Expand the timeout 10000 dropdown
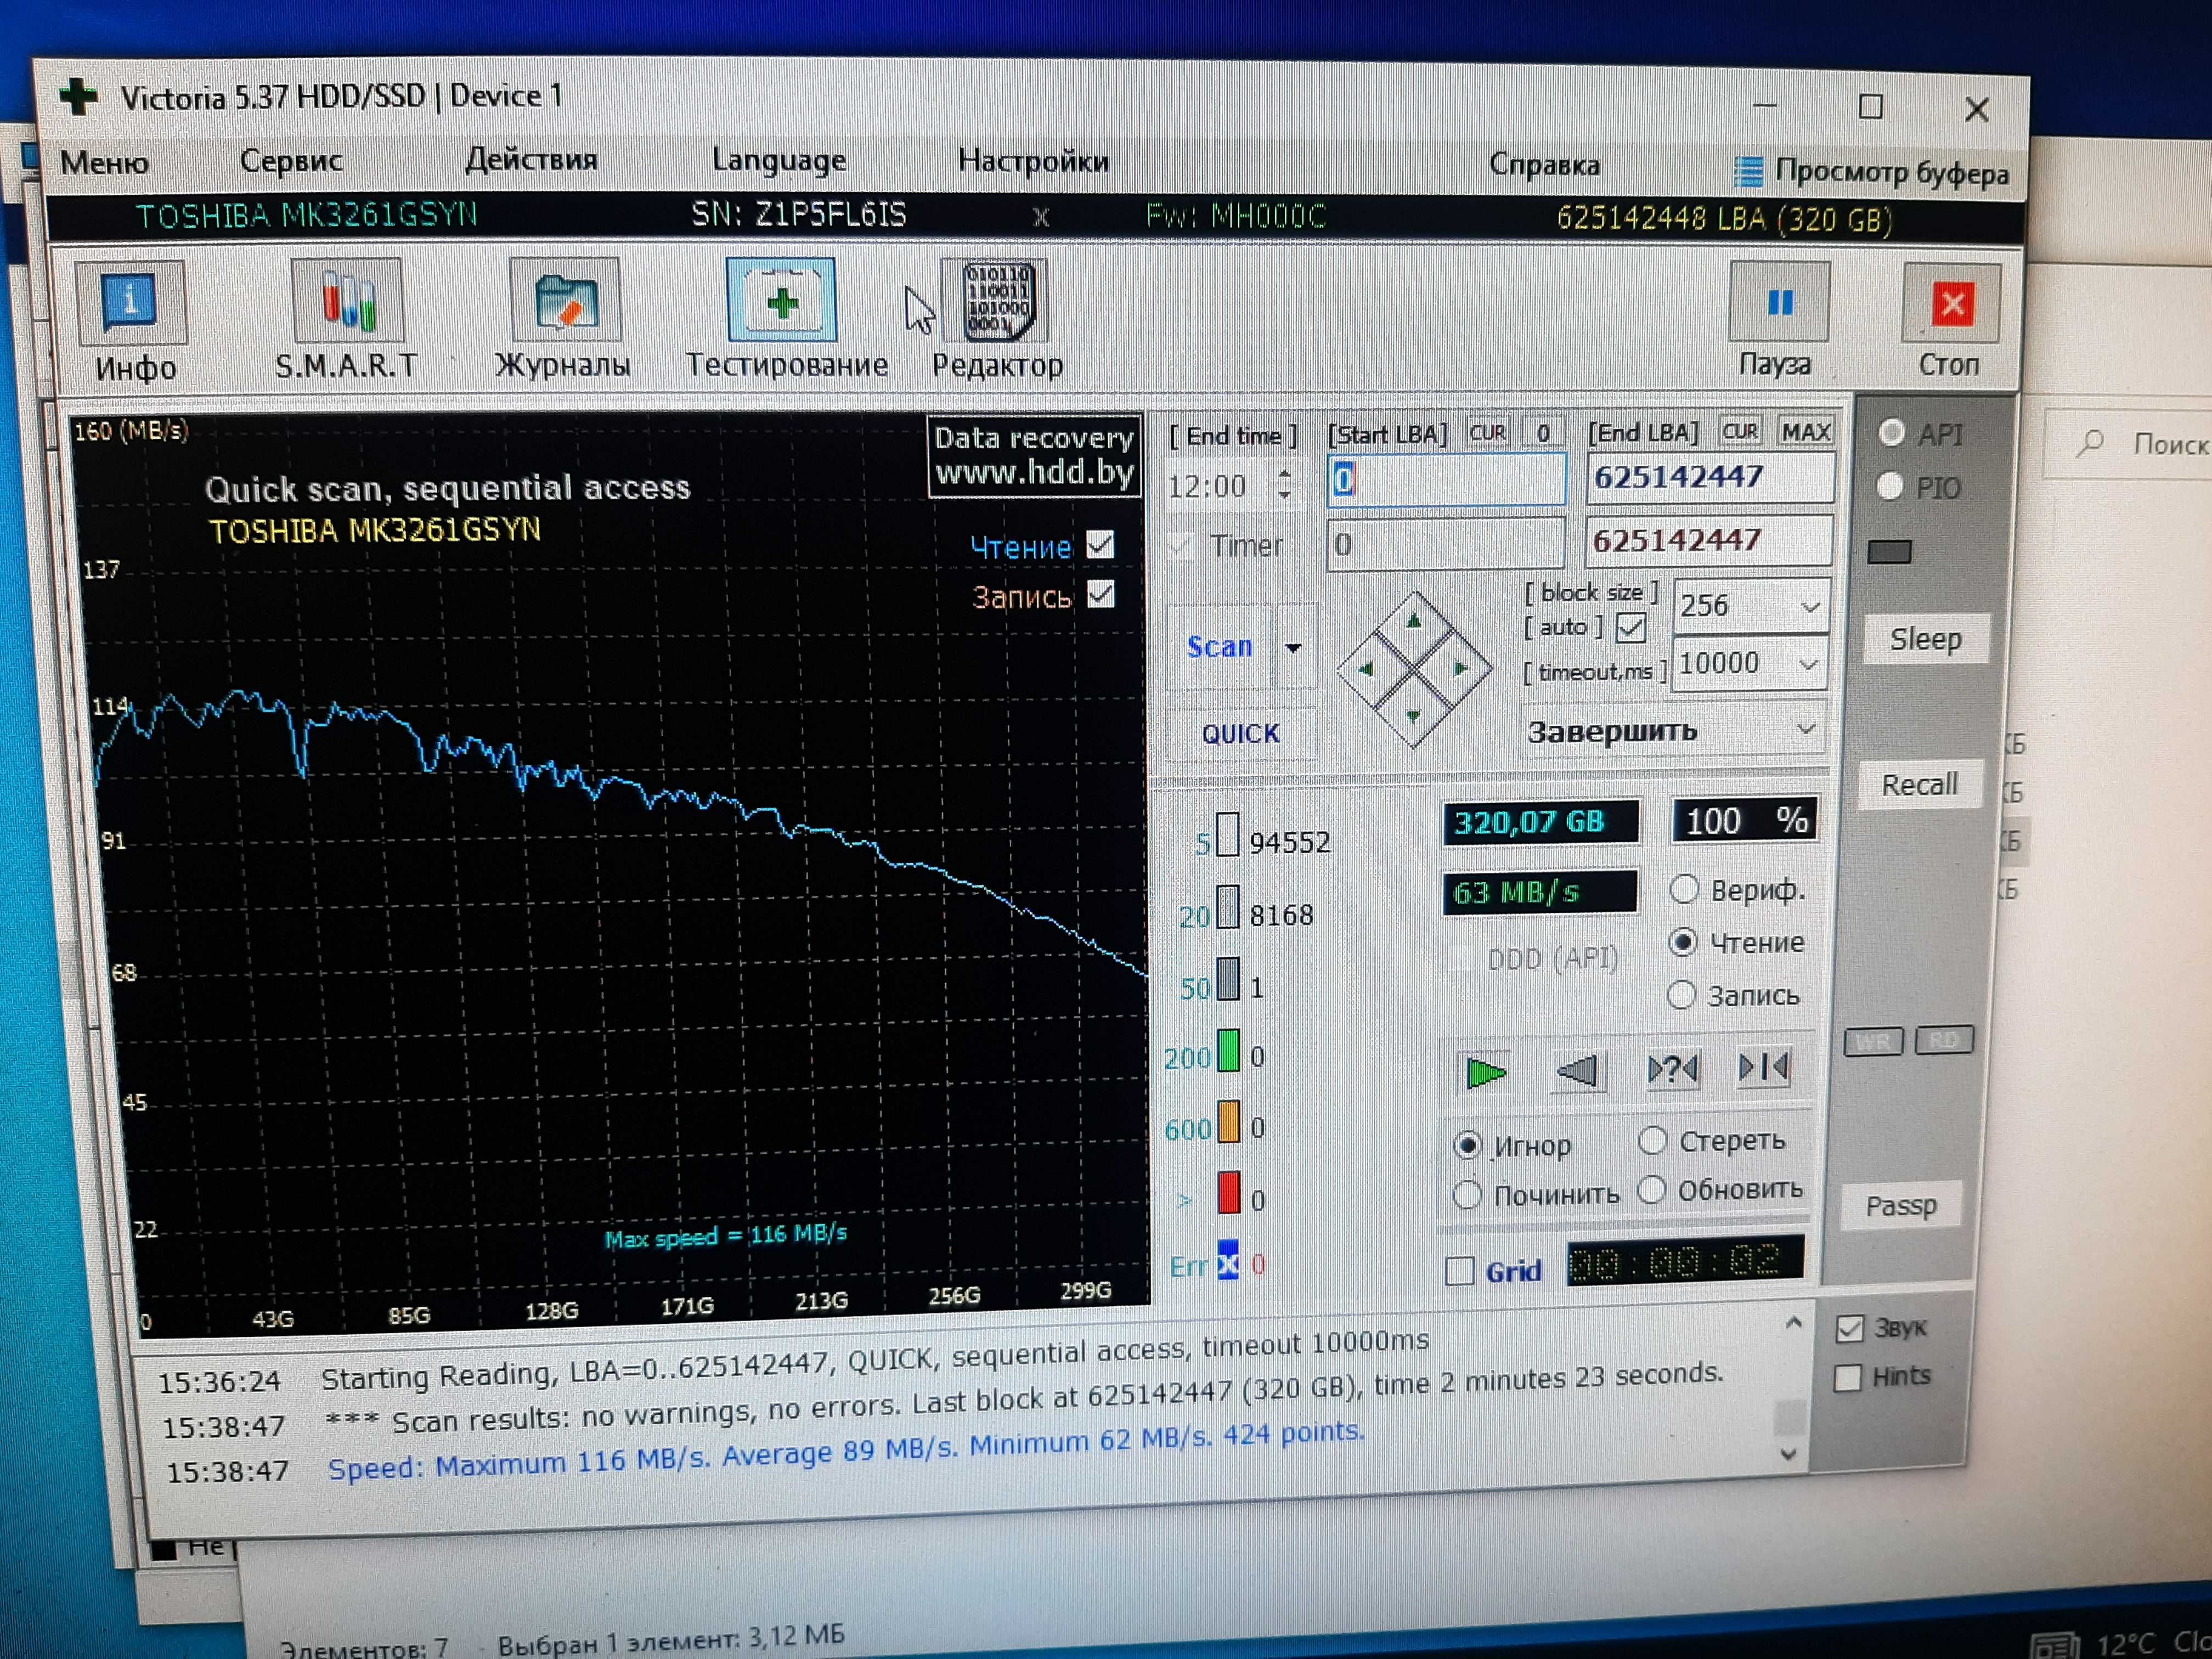Viewport: 2212px width, 1659px height. click(x=1808, y=663)
